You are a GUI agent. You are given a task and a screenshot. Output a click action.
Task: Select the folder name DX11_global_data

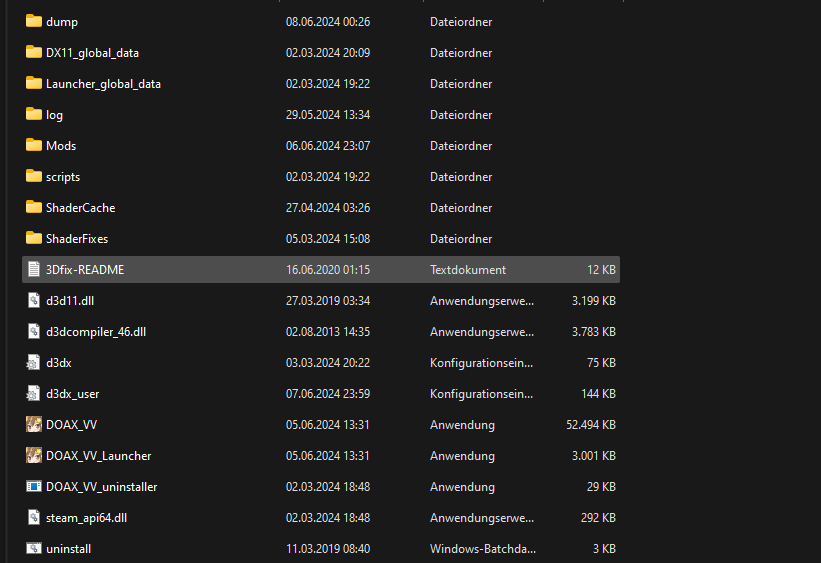92,53
